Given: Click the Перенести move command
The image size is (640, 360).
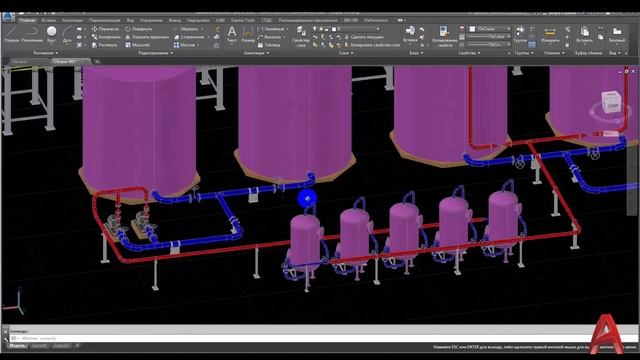Looking at the screenshot, I should pyautogui.click(x=105, y=29).
